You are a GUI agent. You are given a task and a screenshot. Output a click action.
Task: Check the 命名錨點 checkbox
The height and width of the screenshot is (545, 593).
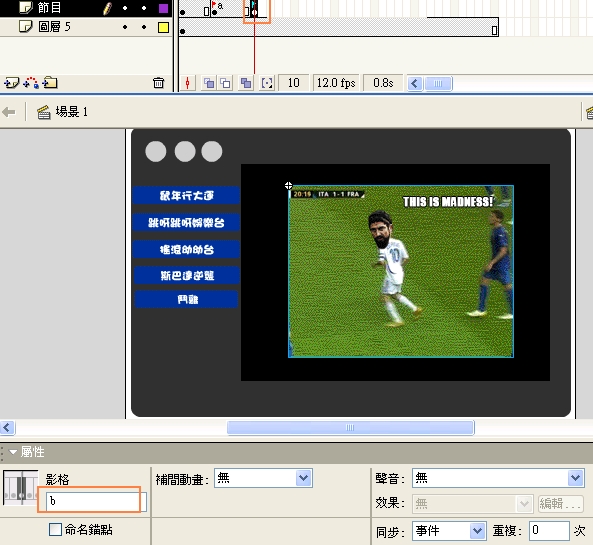coord(56,529)
